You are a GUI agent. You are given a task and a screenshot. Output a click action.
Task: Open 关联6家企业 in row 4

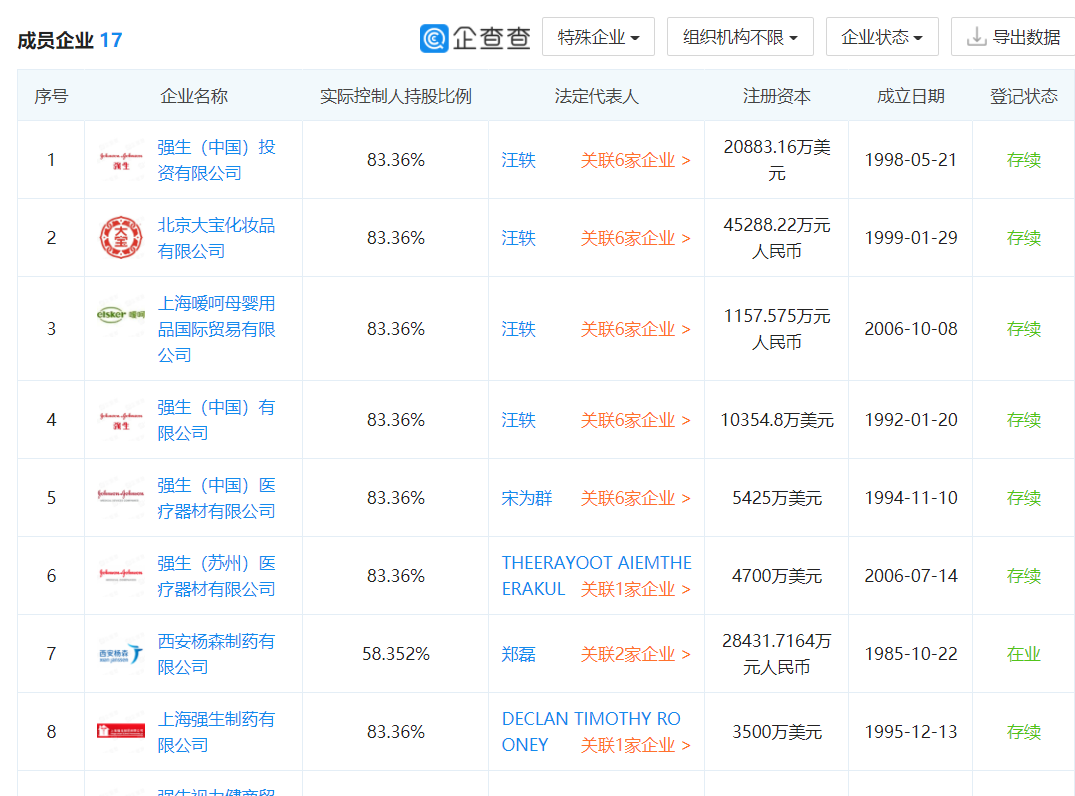(x=636, y=420)
